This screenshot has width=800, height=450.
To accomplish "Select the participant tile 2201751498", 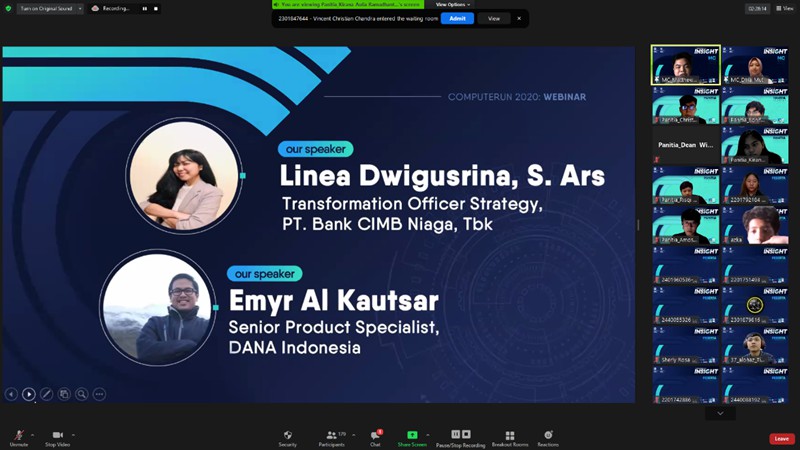I will 755,265.
